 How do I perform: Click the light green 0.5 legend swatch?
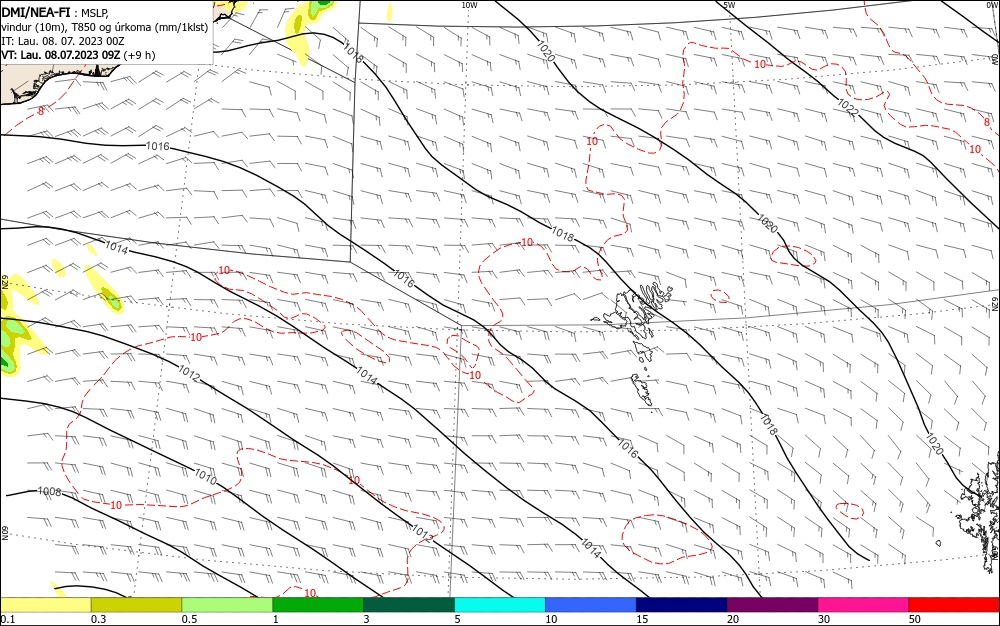tap(227, 605)
